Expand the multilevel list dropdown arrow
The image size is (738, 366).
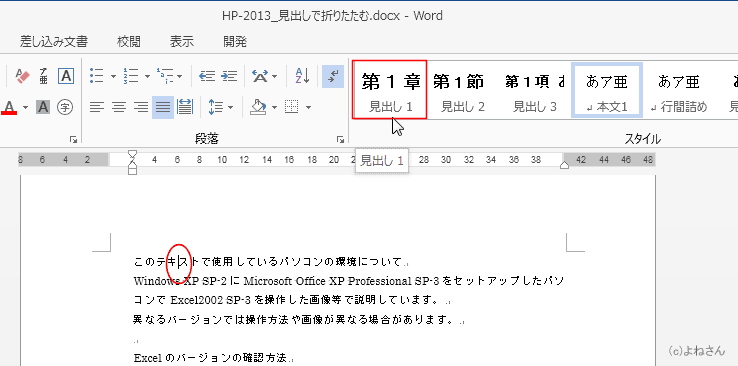[180, 76]
